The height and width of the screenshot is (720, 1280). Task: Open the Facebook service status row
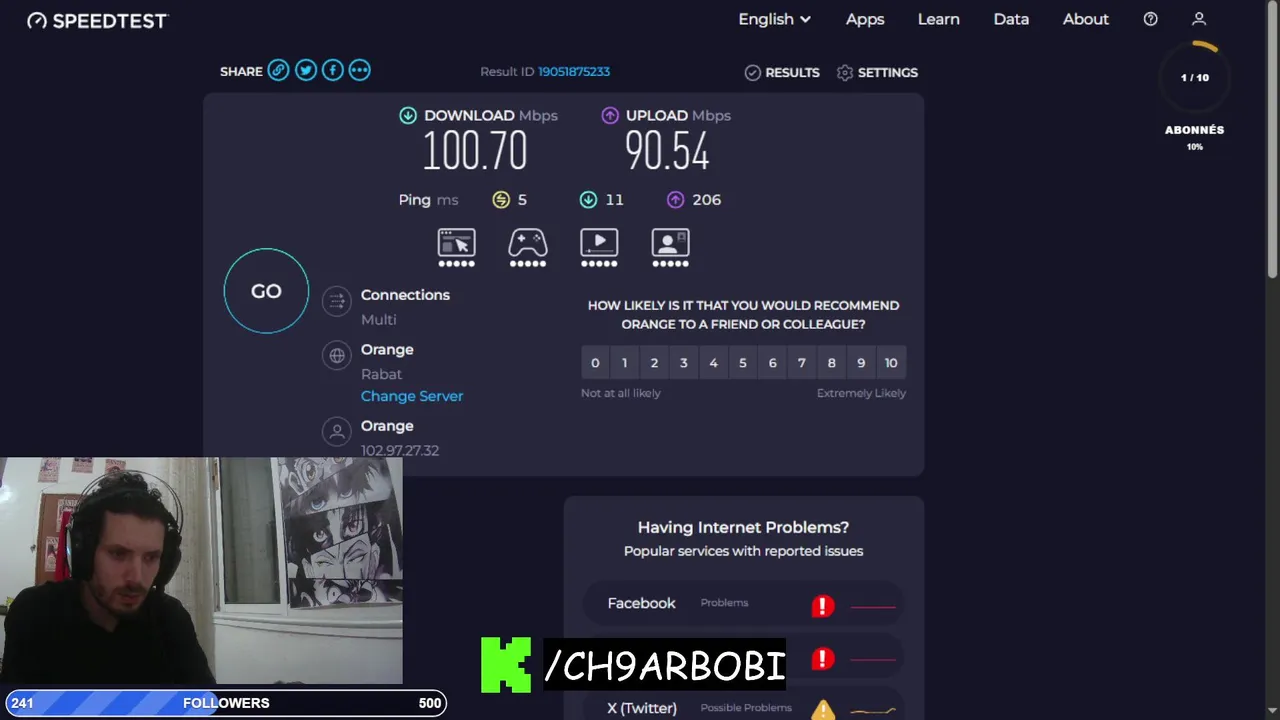click(x=743, y=603)
